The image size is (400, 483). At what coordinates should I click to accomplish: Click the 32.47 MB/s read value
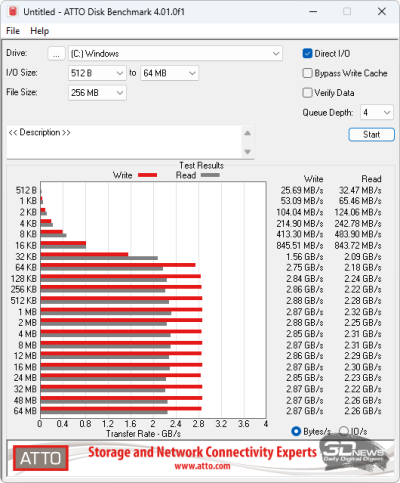(360, 190)
